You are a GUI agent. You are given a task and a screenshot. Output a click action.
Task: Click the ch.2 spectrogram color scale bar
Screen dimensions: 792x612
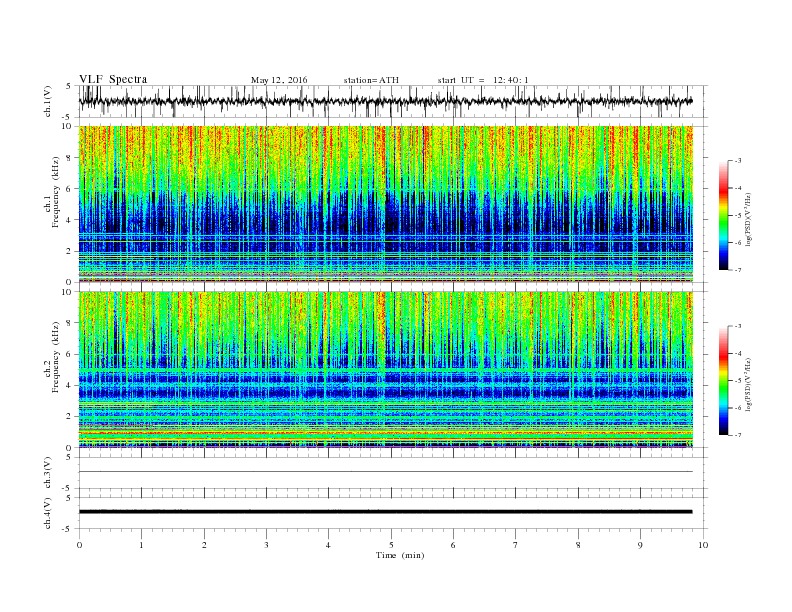pos(723,381)
